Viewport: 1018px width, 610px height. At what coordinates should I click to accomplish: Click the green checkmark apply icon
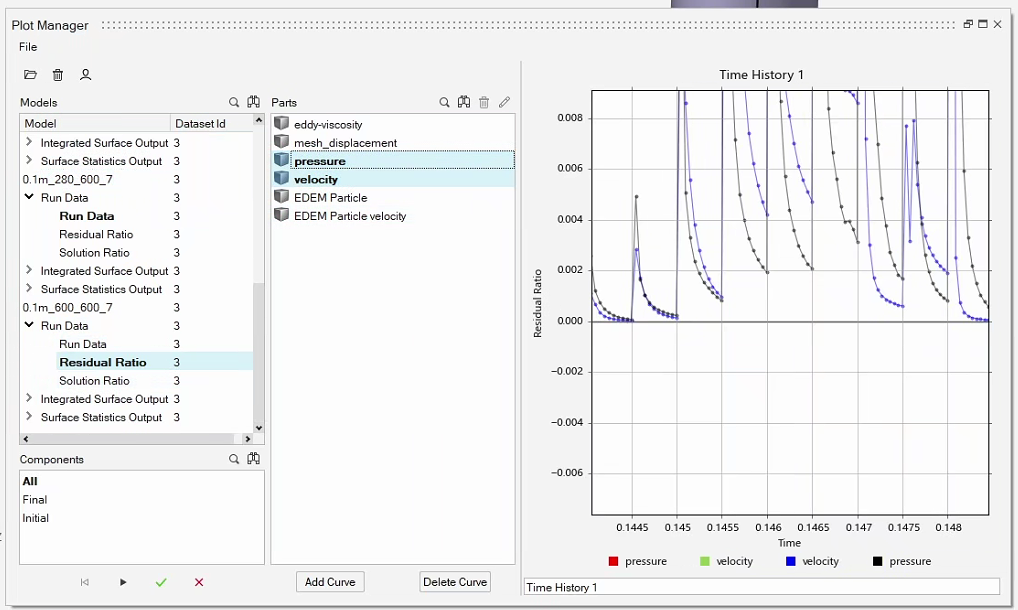coord(161,582)
